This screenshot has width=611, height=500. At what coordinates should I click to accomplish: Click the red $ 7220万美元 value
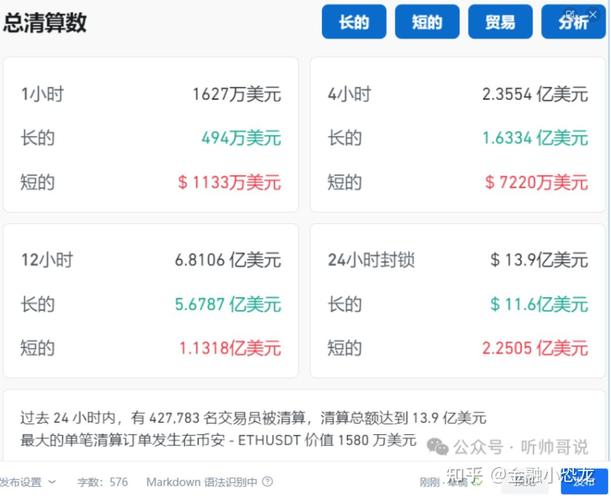pyautogui.click(x=537, y=182)
